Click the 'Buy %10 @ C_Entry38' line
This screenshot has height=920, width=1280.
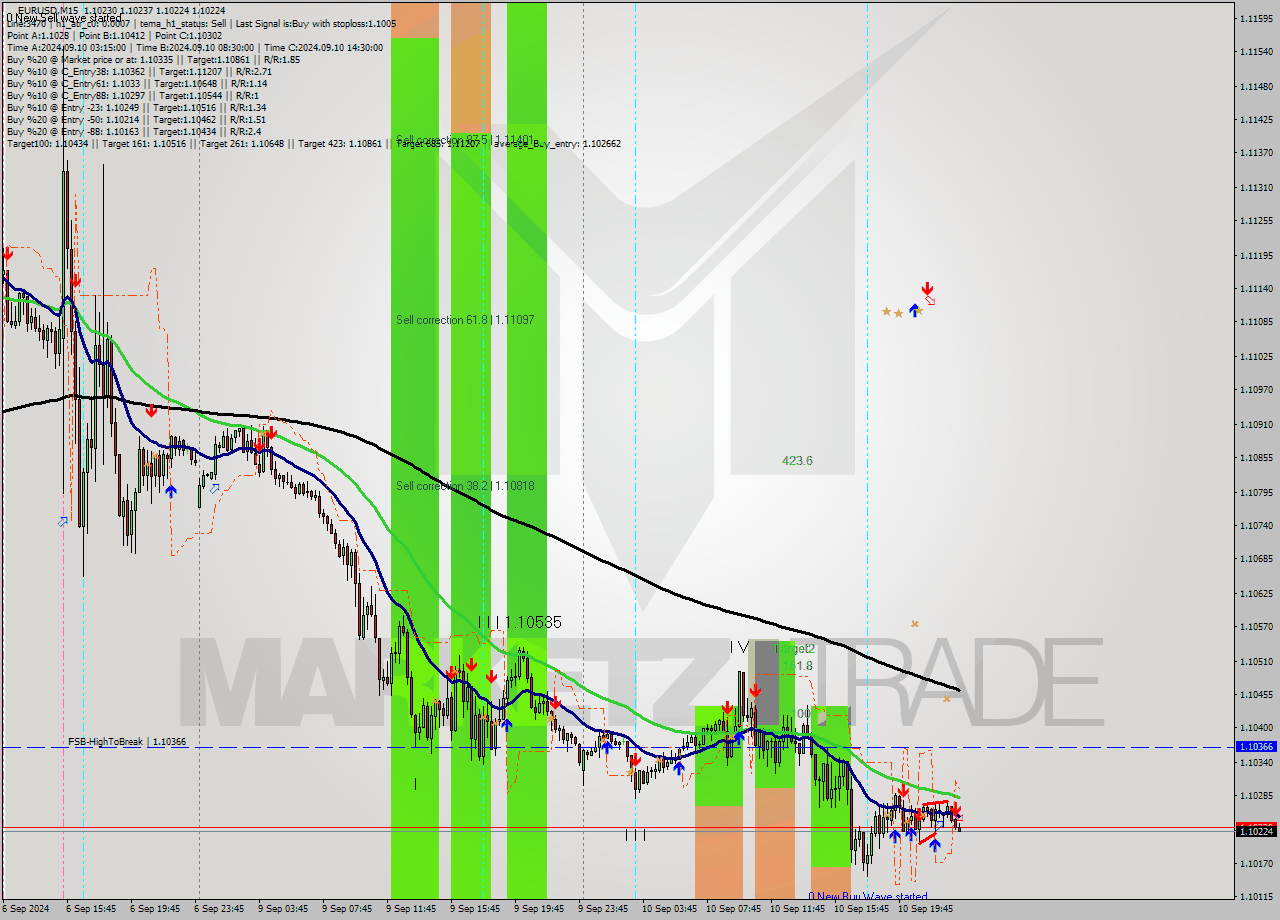tap(139, 71)
